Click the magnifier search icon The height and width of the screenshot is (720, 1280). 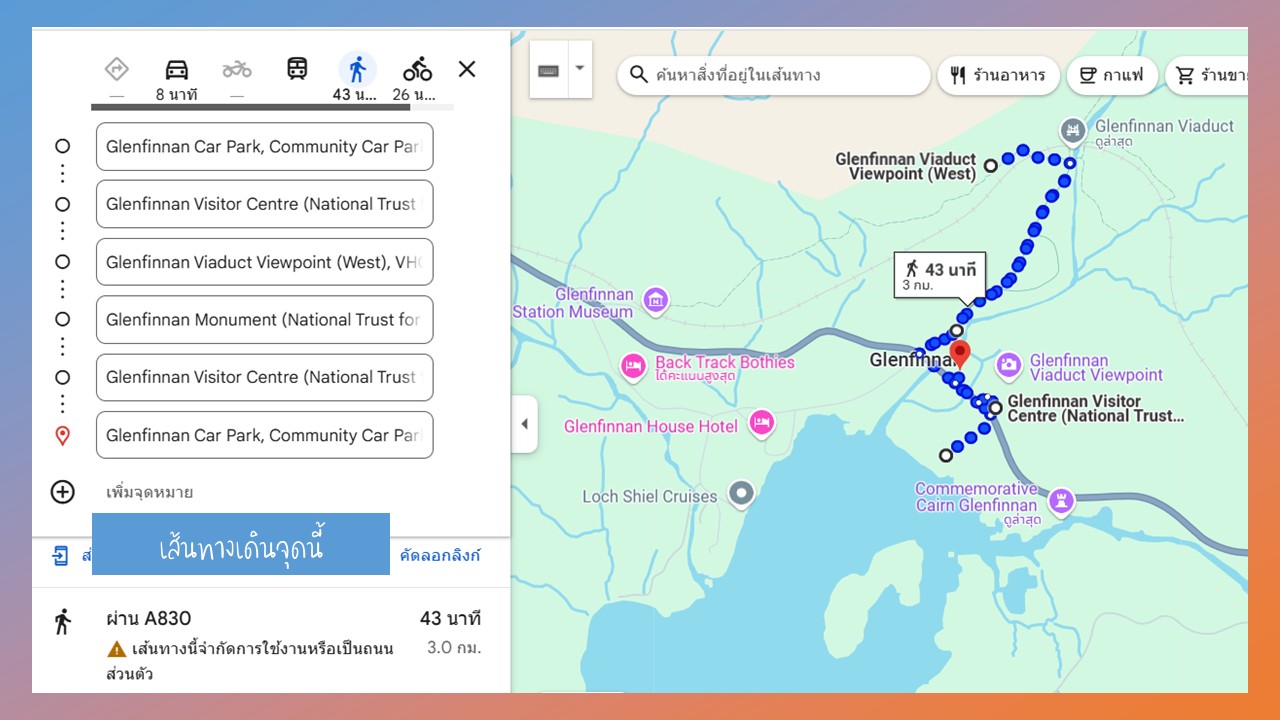[638, 75]
